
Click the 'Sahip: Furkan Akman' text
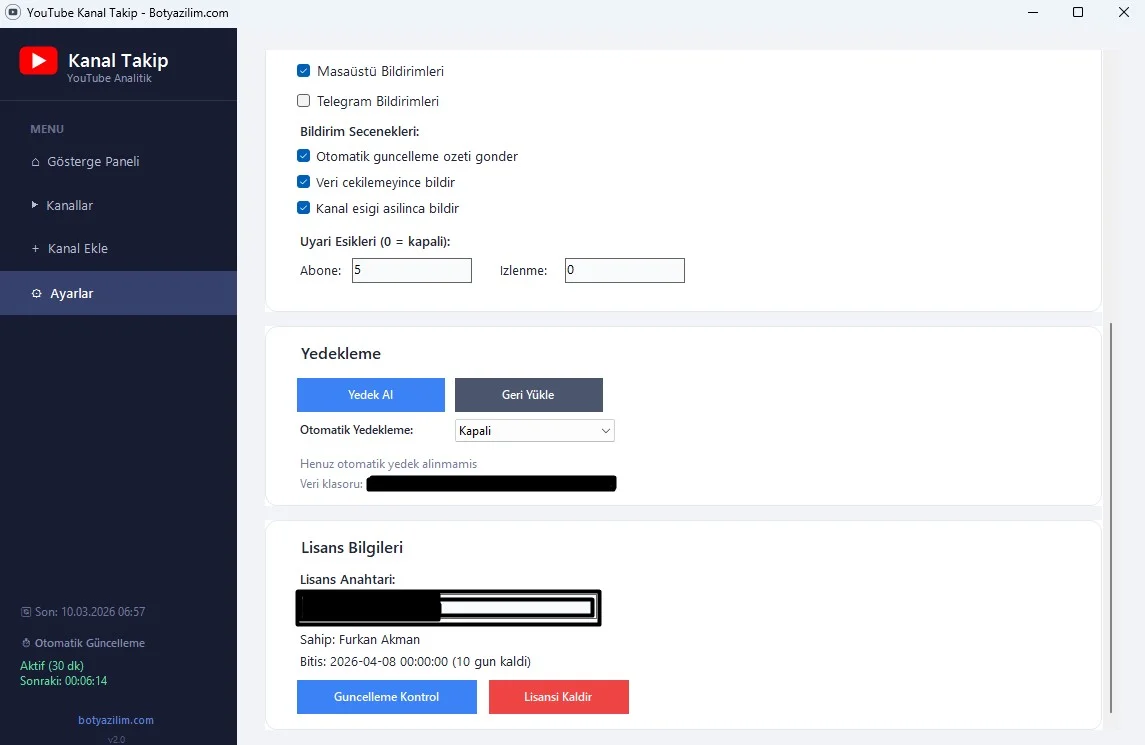pyautogui.click(x=360, y=640)
